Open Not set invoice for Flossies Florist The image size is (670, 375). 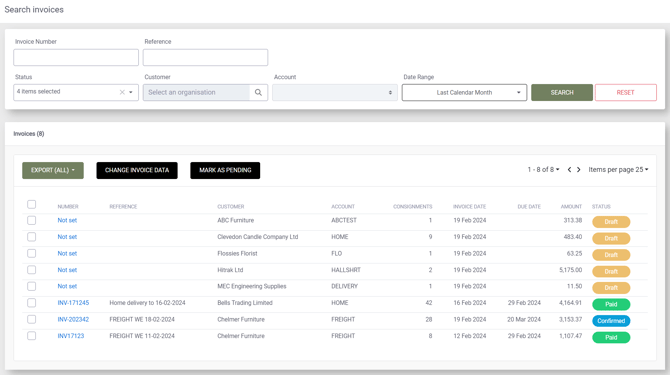point(67,253)
